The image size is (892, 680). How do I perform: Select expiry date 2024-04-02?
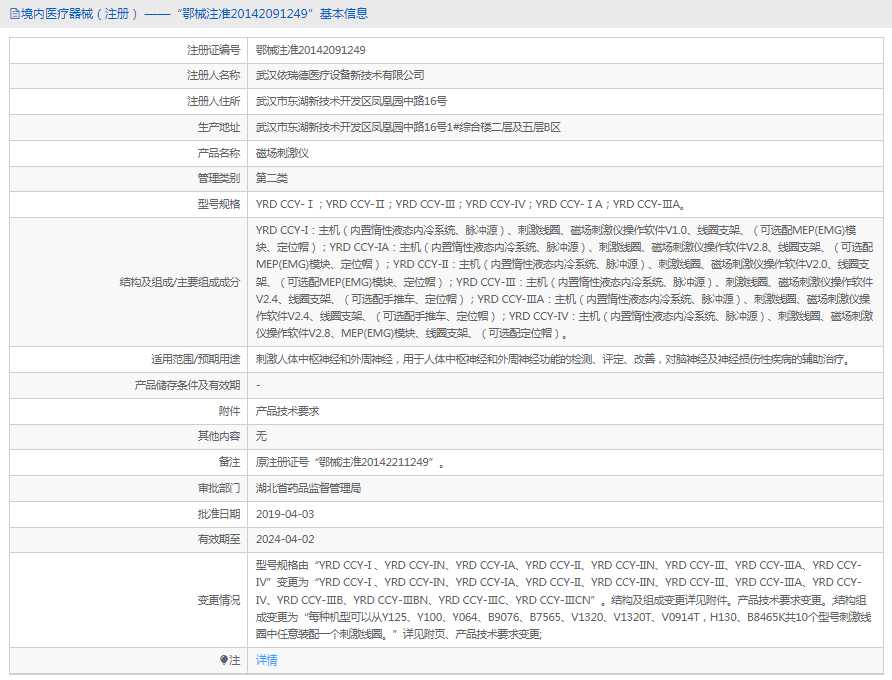284,539
